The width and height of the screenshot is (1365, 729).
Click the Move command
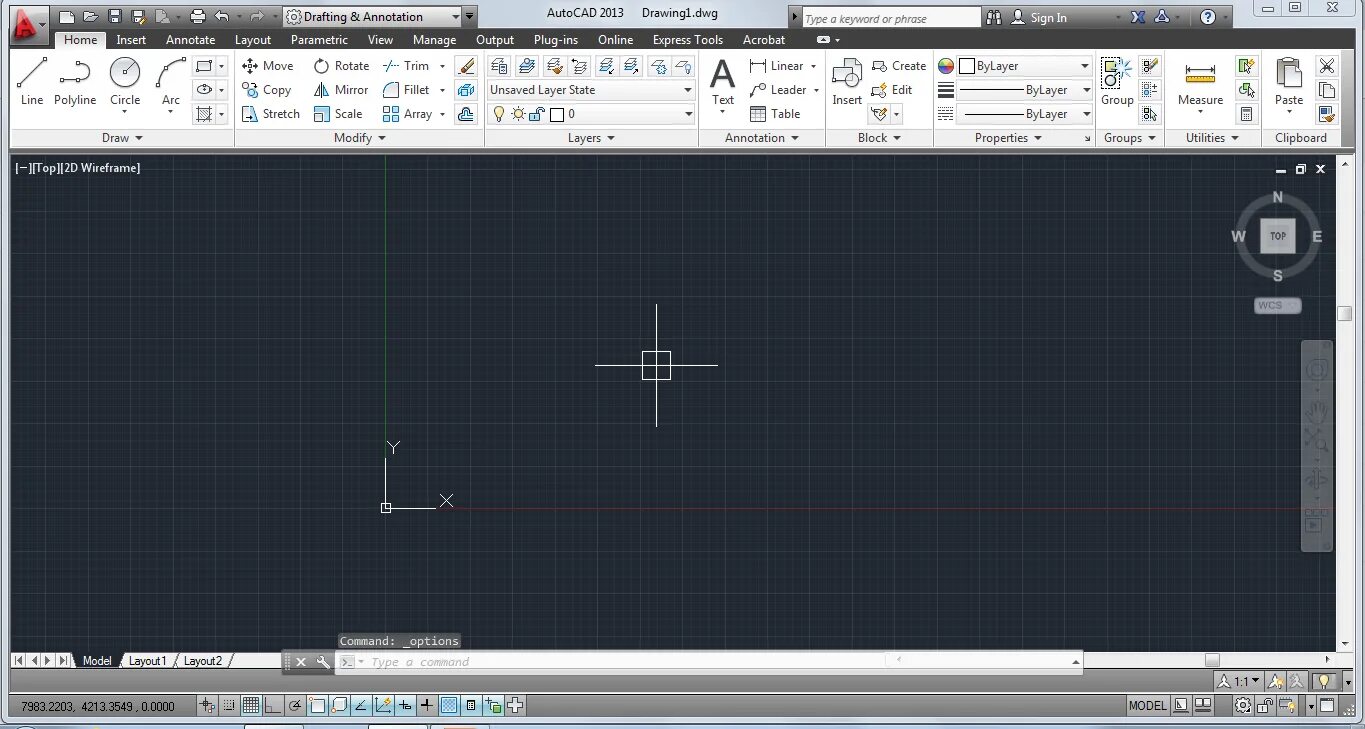pyautogui.click(x=267, y=66)
